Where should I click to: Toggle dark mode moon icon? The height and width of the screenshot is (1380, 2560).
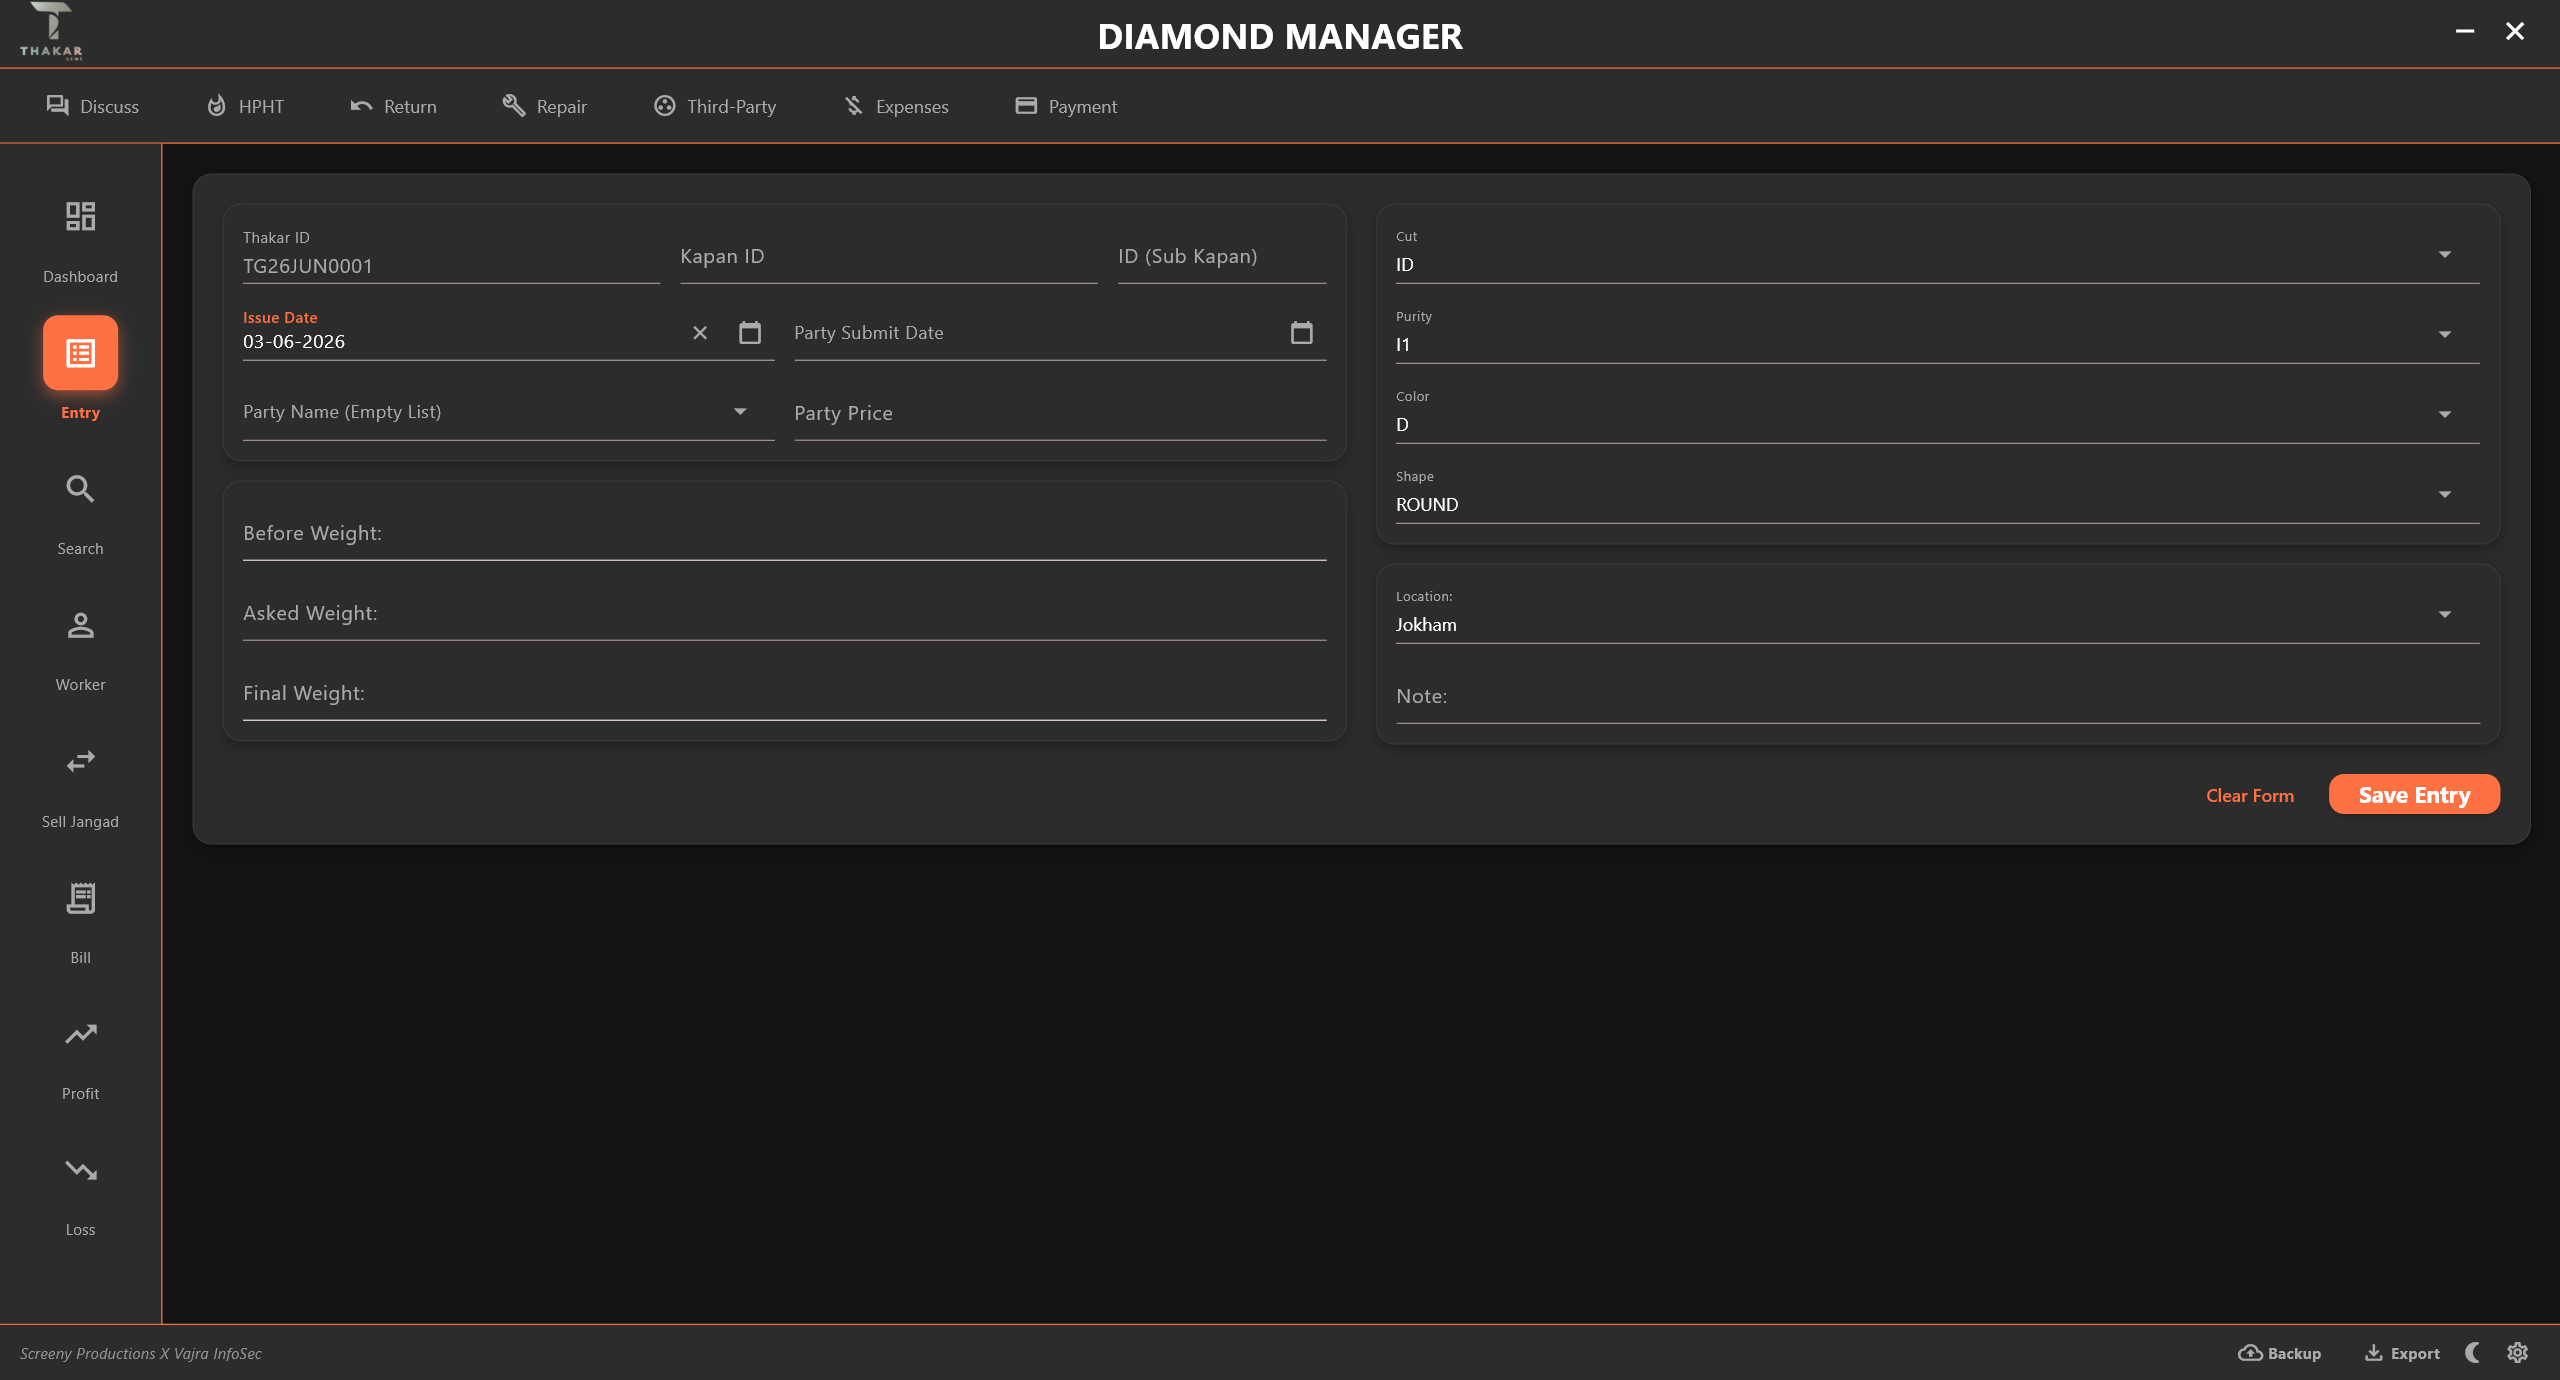[2473, 1352]
